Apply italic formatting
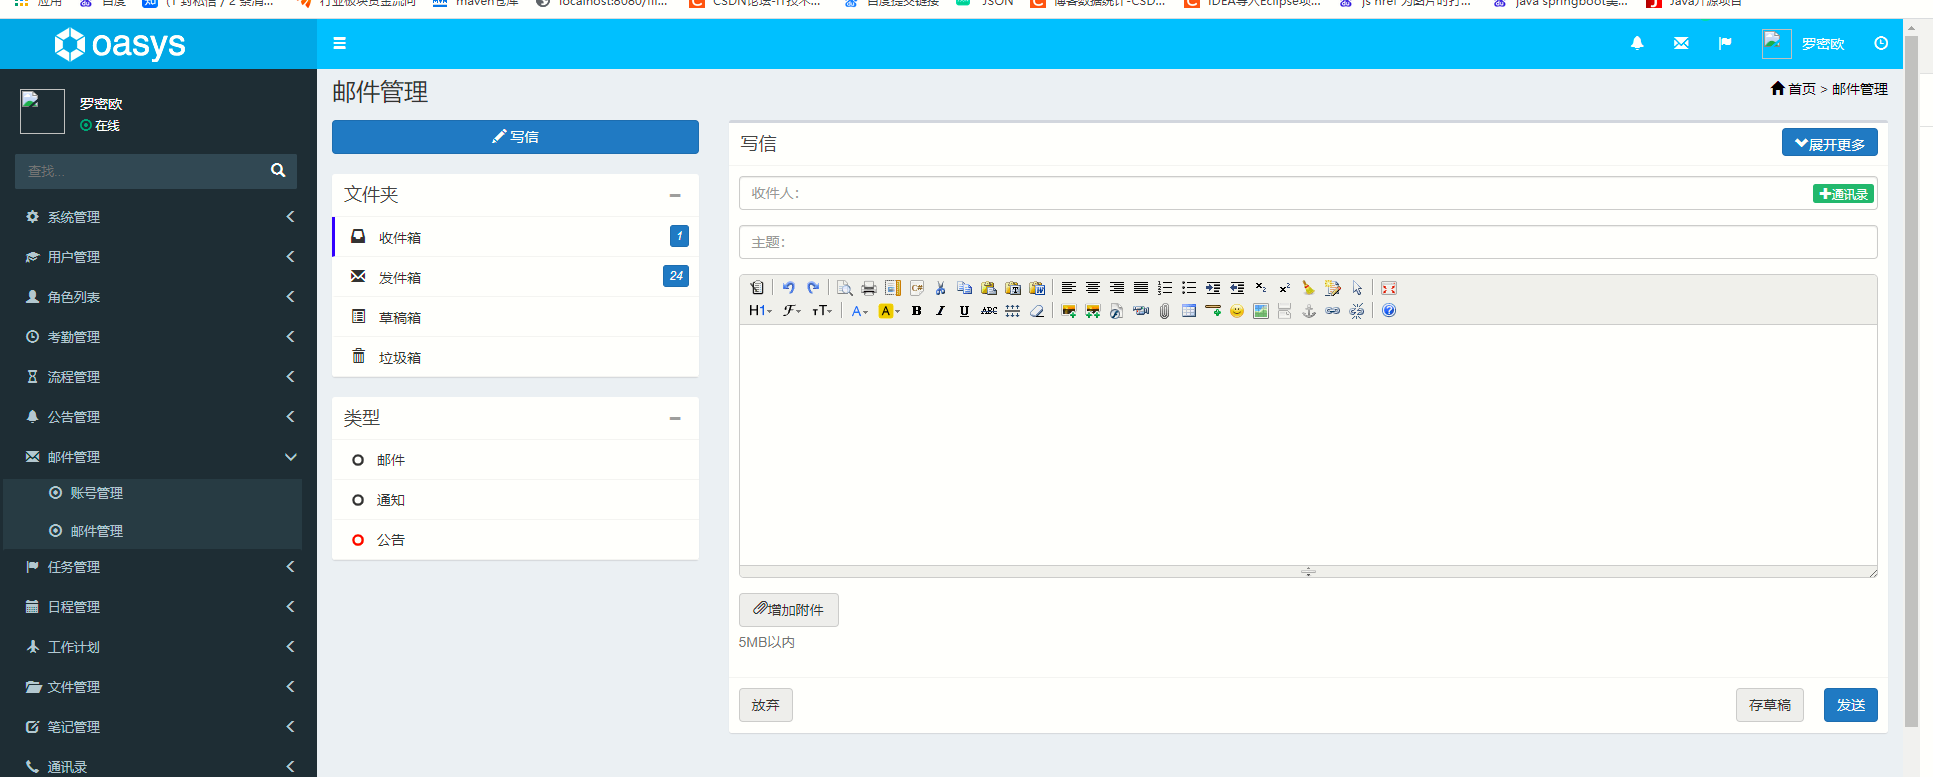 point(941,311)
